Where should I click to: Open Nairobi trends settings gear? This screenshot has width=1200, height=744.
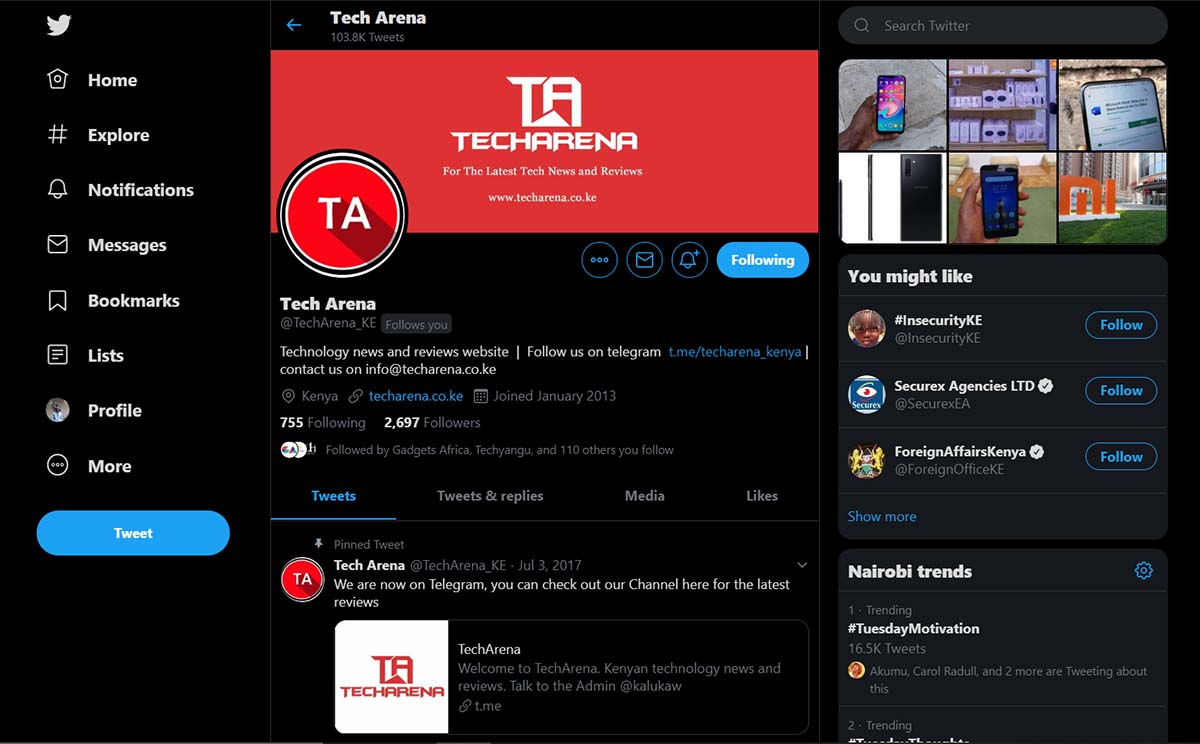(x=1143, y=571)
